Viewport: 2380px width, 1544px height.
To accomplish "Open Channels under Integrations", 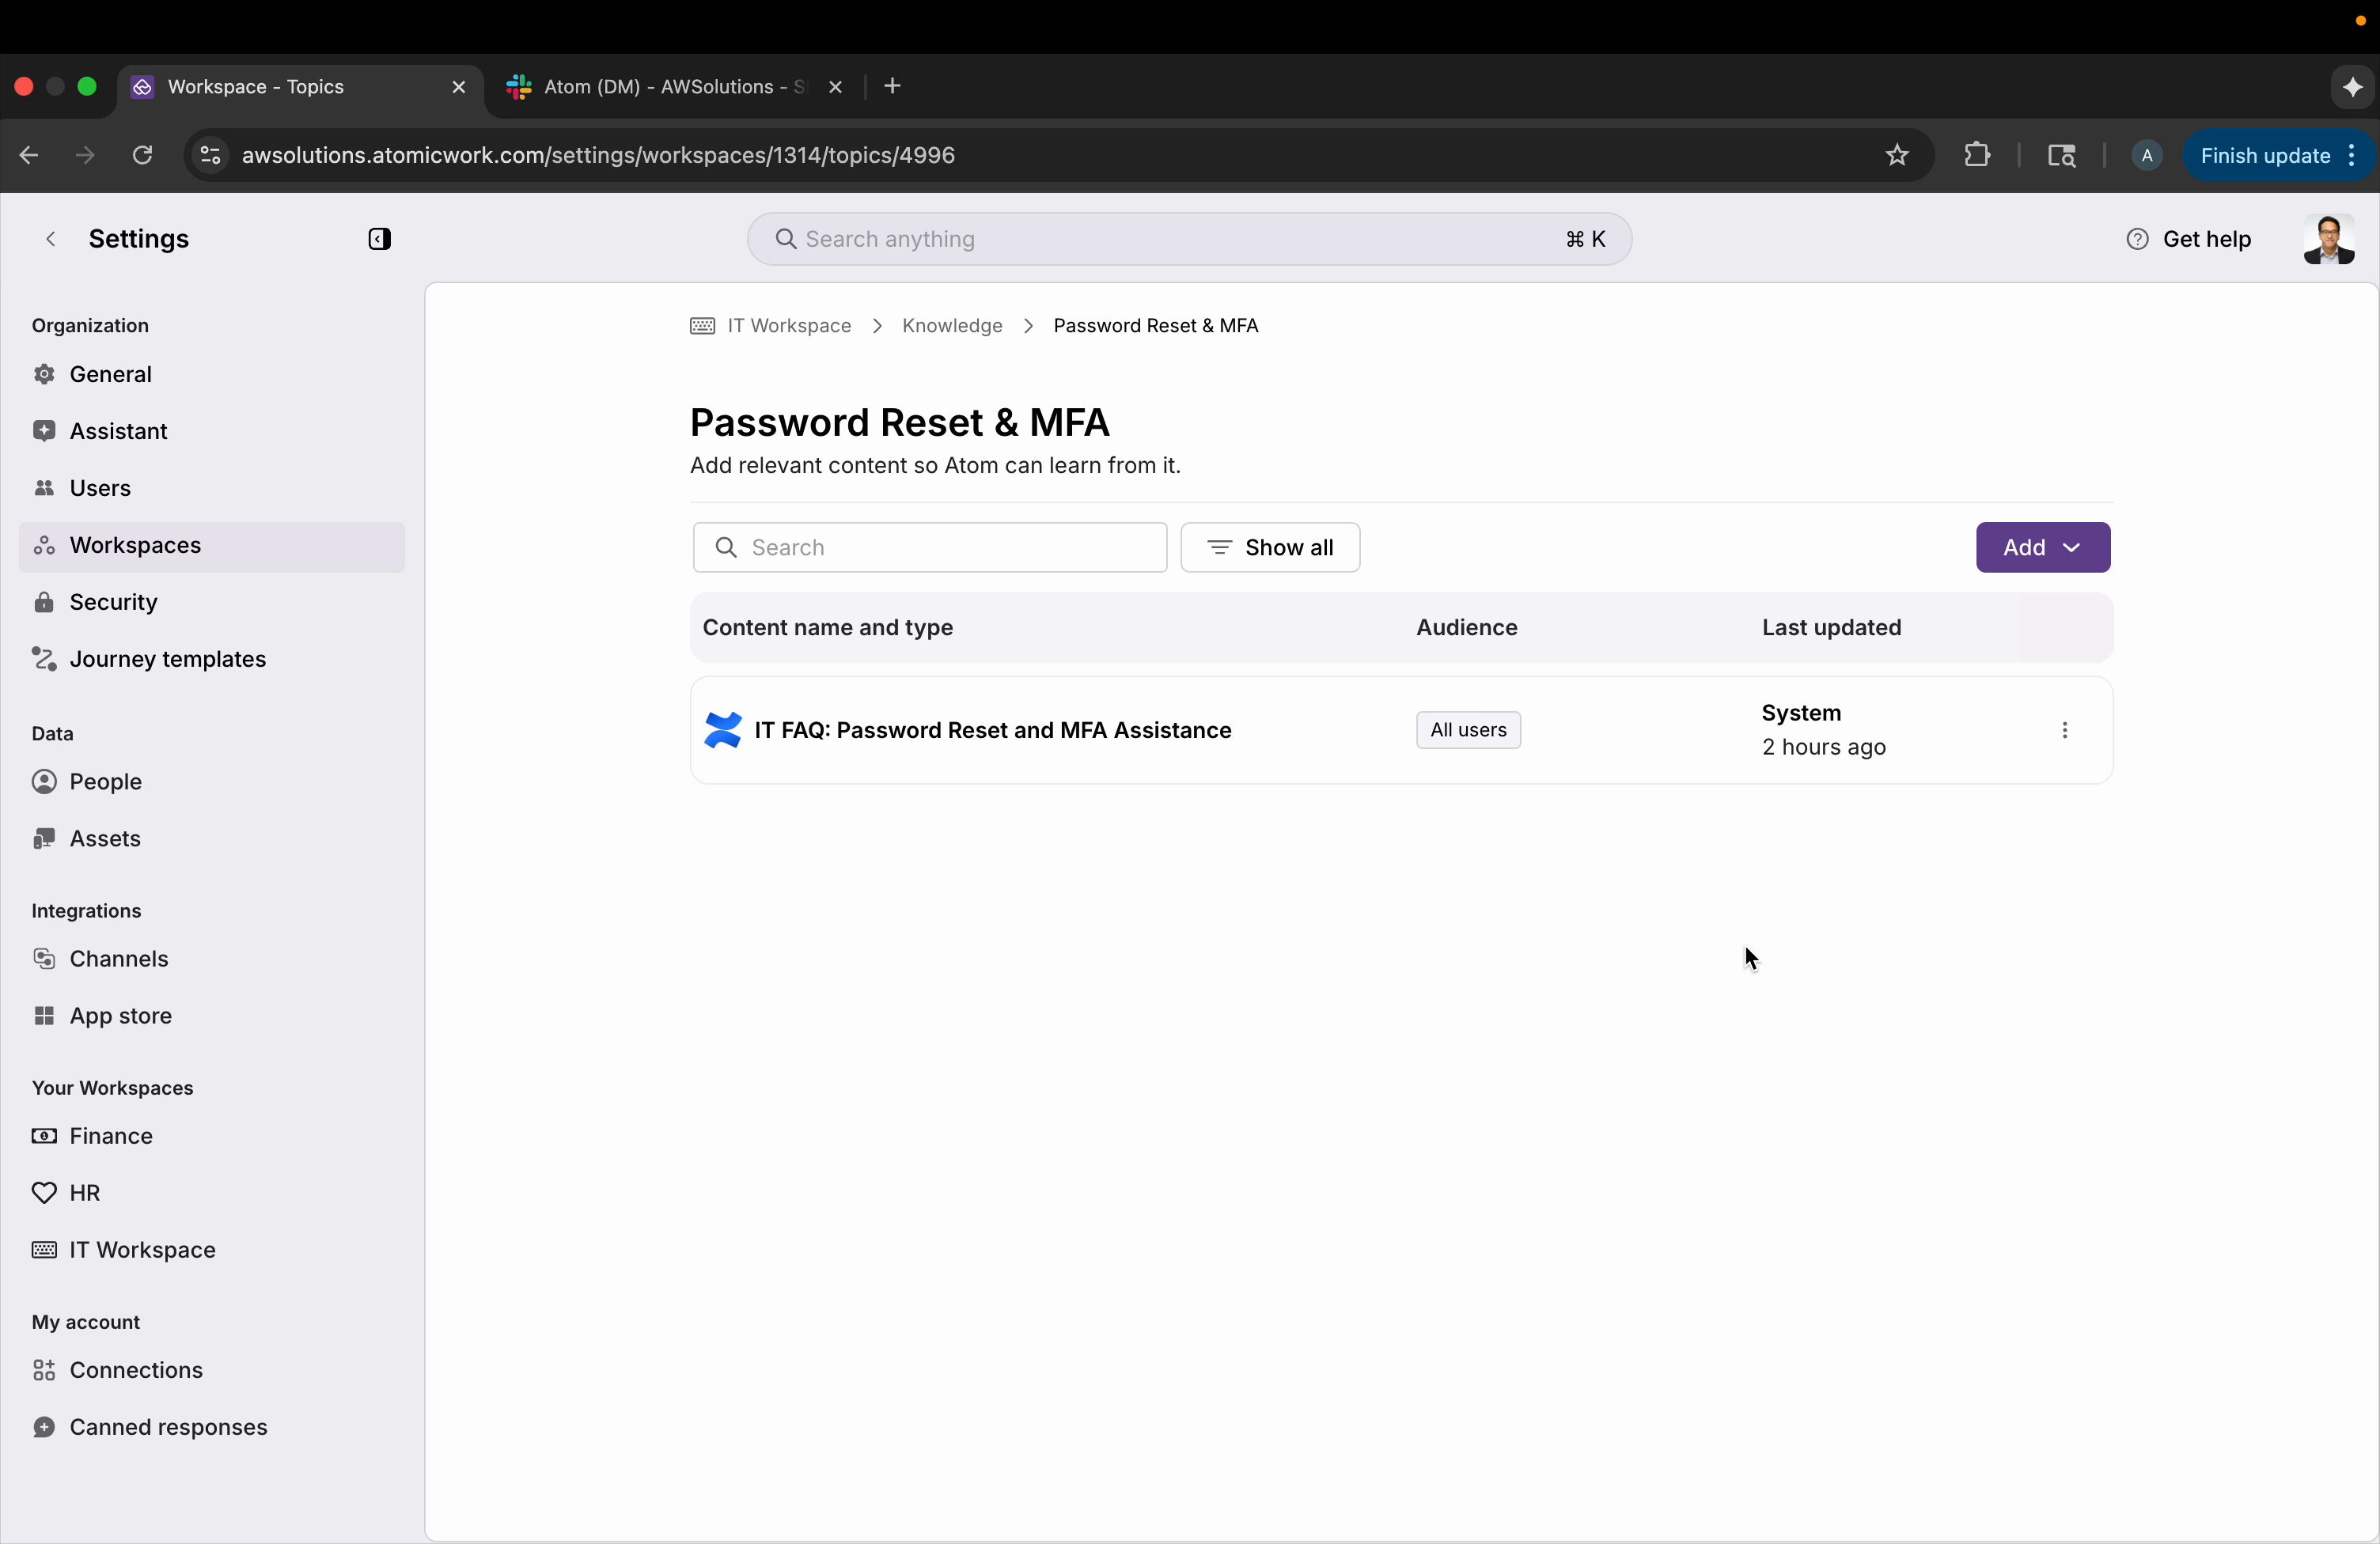I will [116, 957].
